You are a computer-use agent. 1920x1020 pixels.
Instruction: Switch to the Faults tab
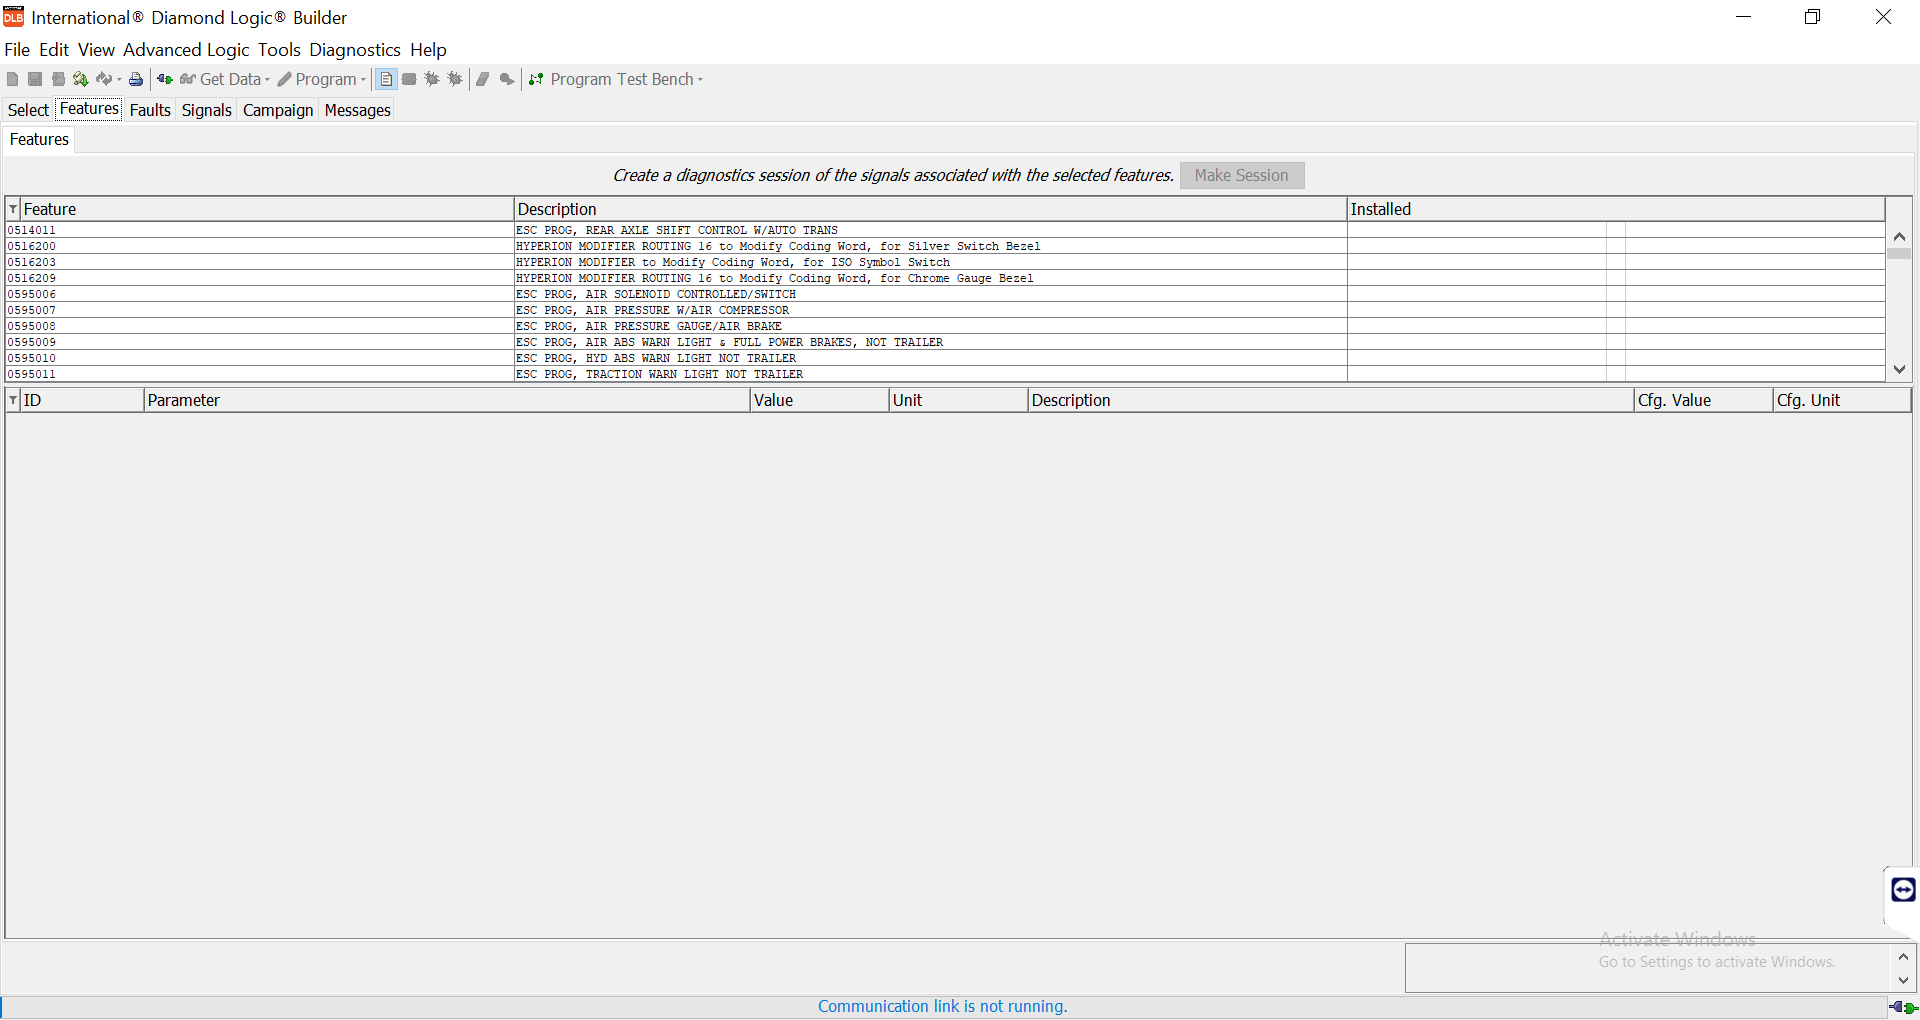(150, 110)
